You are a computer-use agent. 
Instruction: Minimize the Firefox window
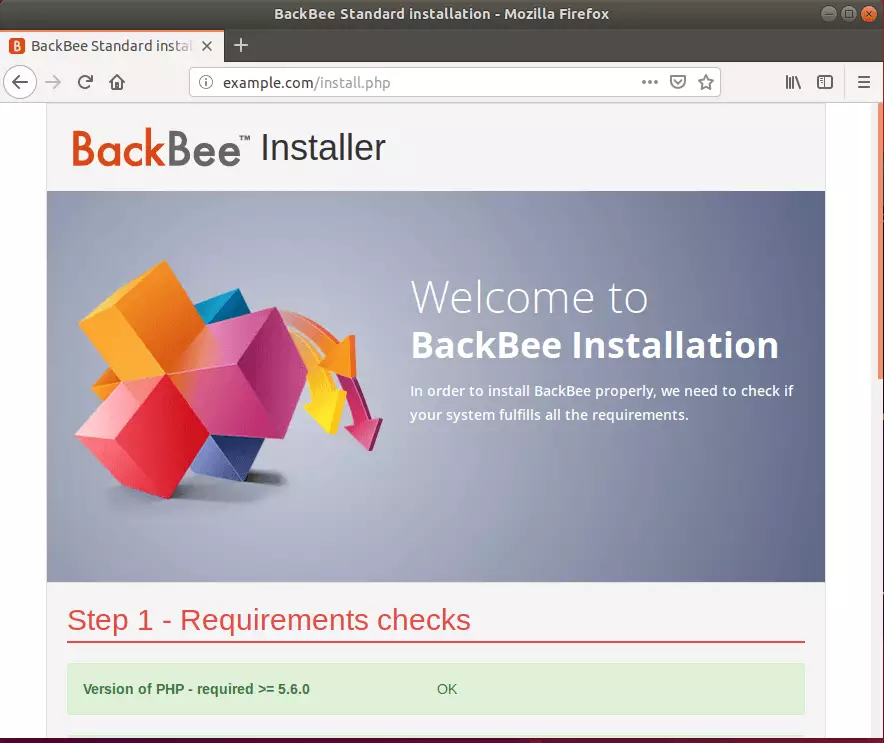point(828,14)
